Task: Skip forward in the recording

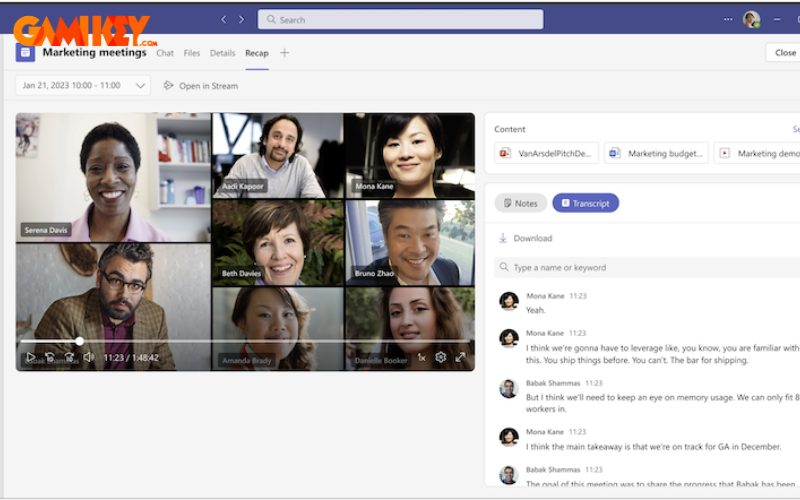Action: [69, 357]
